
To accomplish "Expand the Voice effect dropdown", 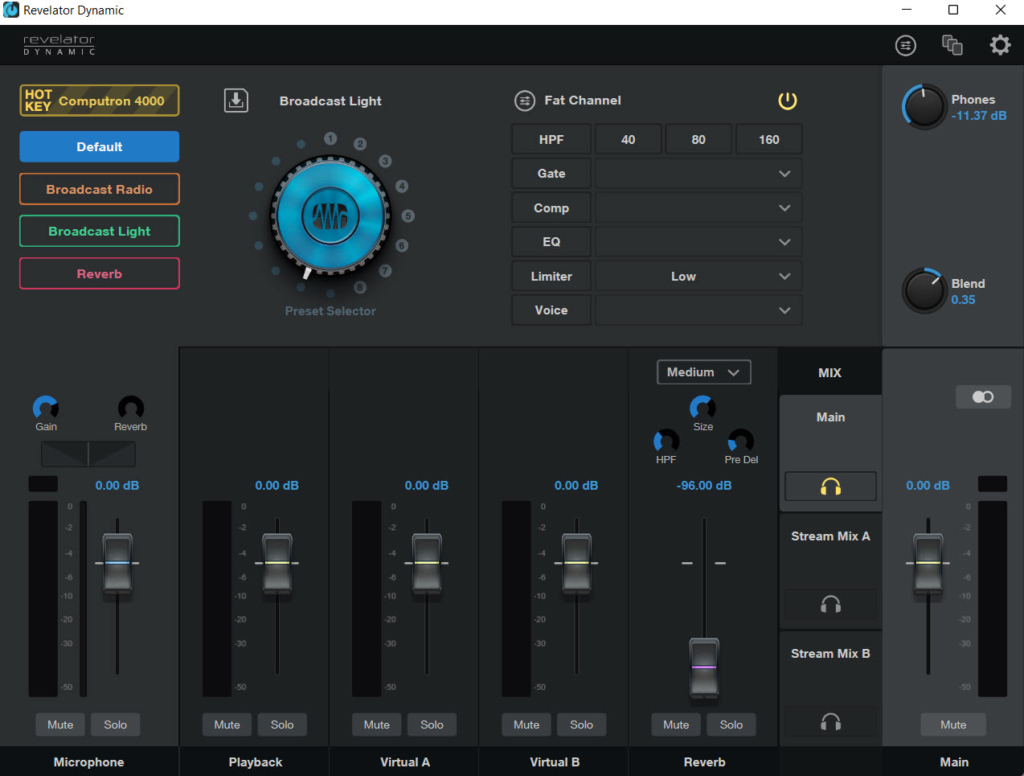I will coord(697,310).
